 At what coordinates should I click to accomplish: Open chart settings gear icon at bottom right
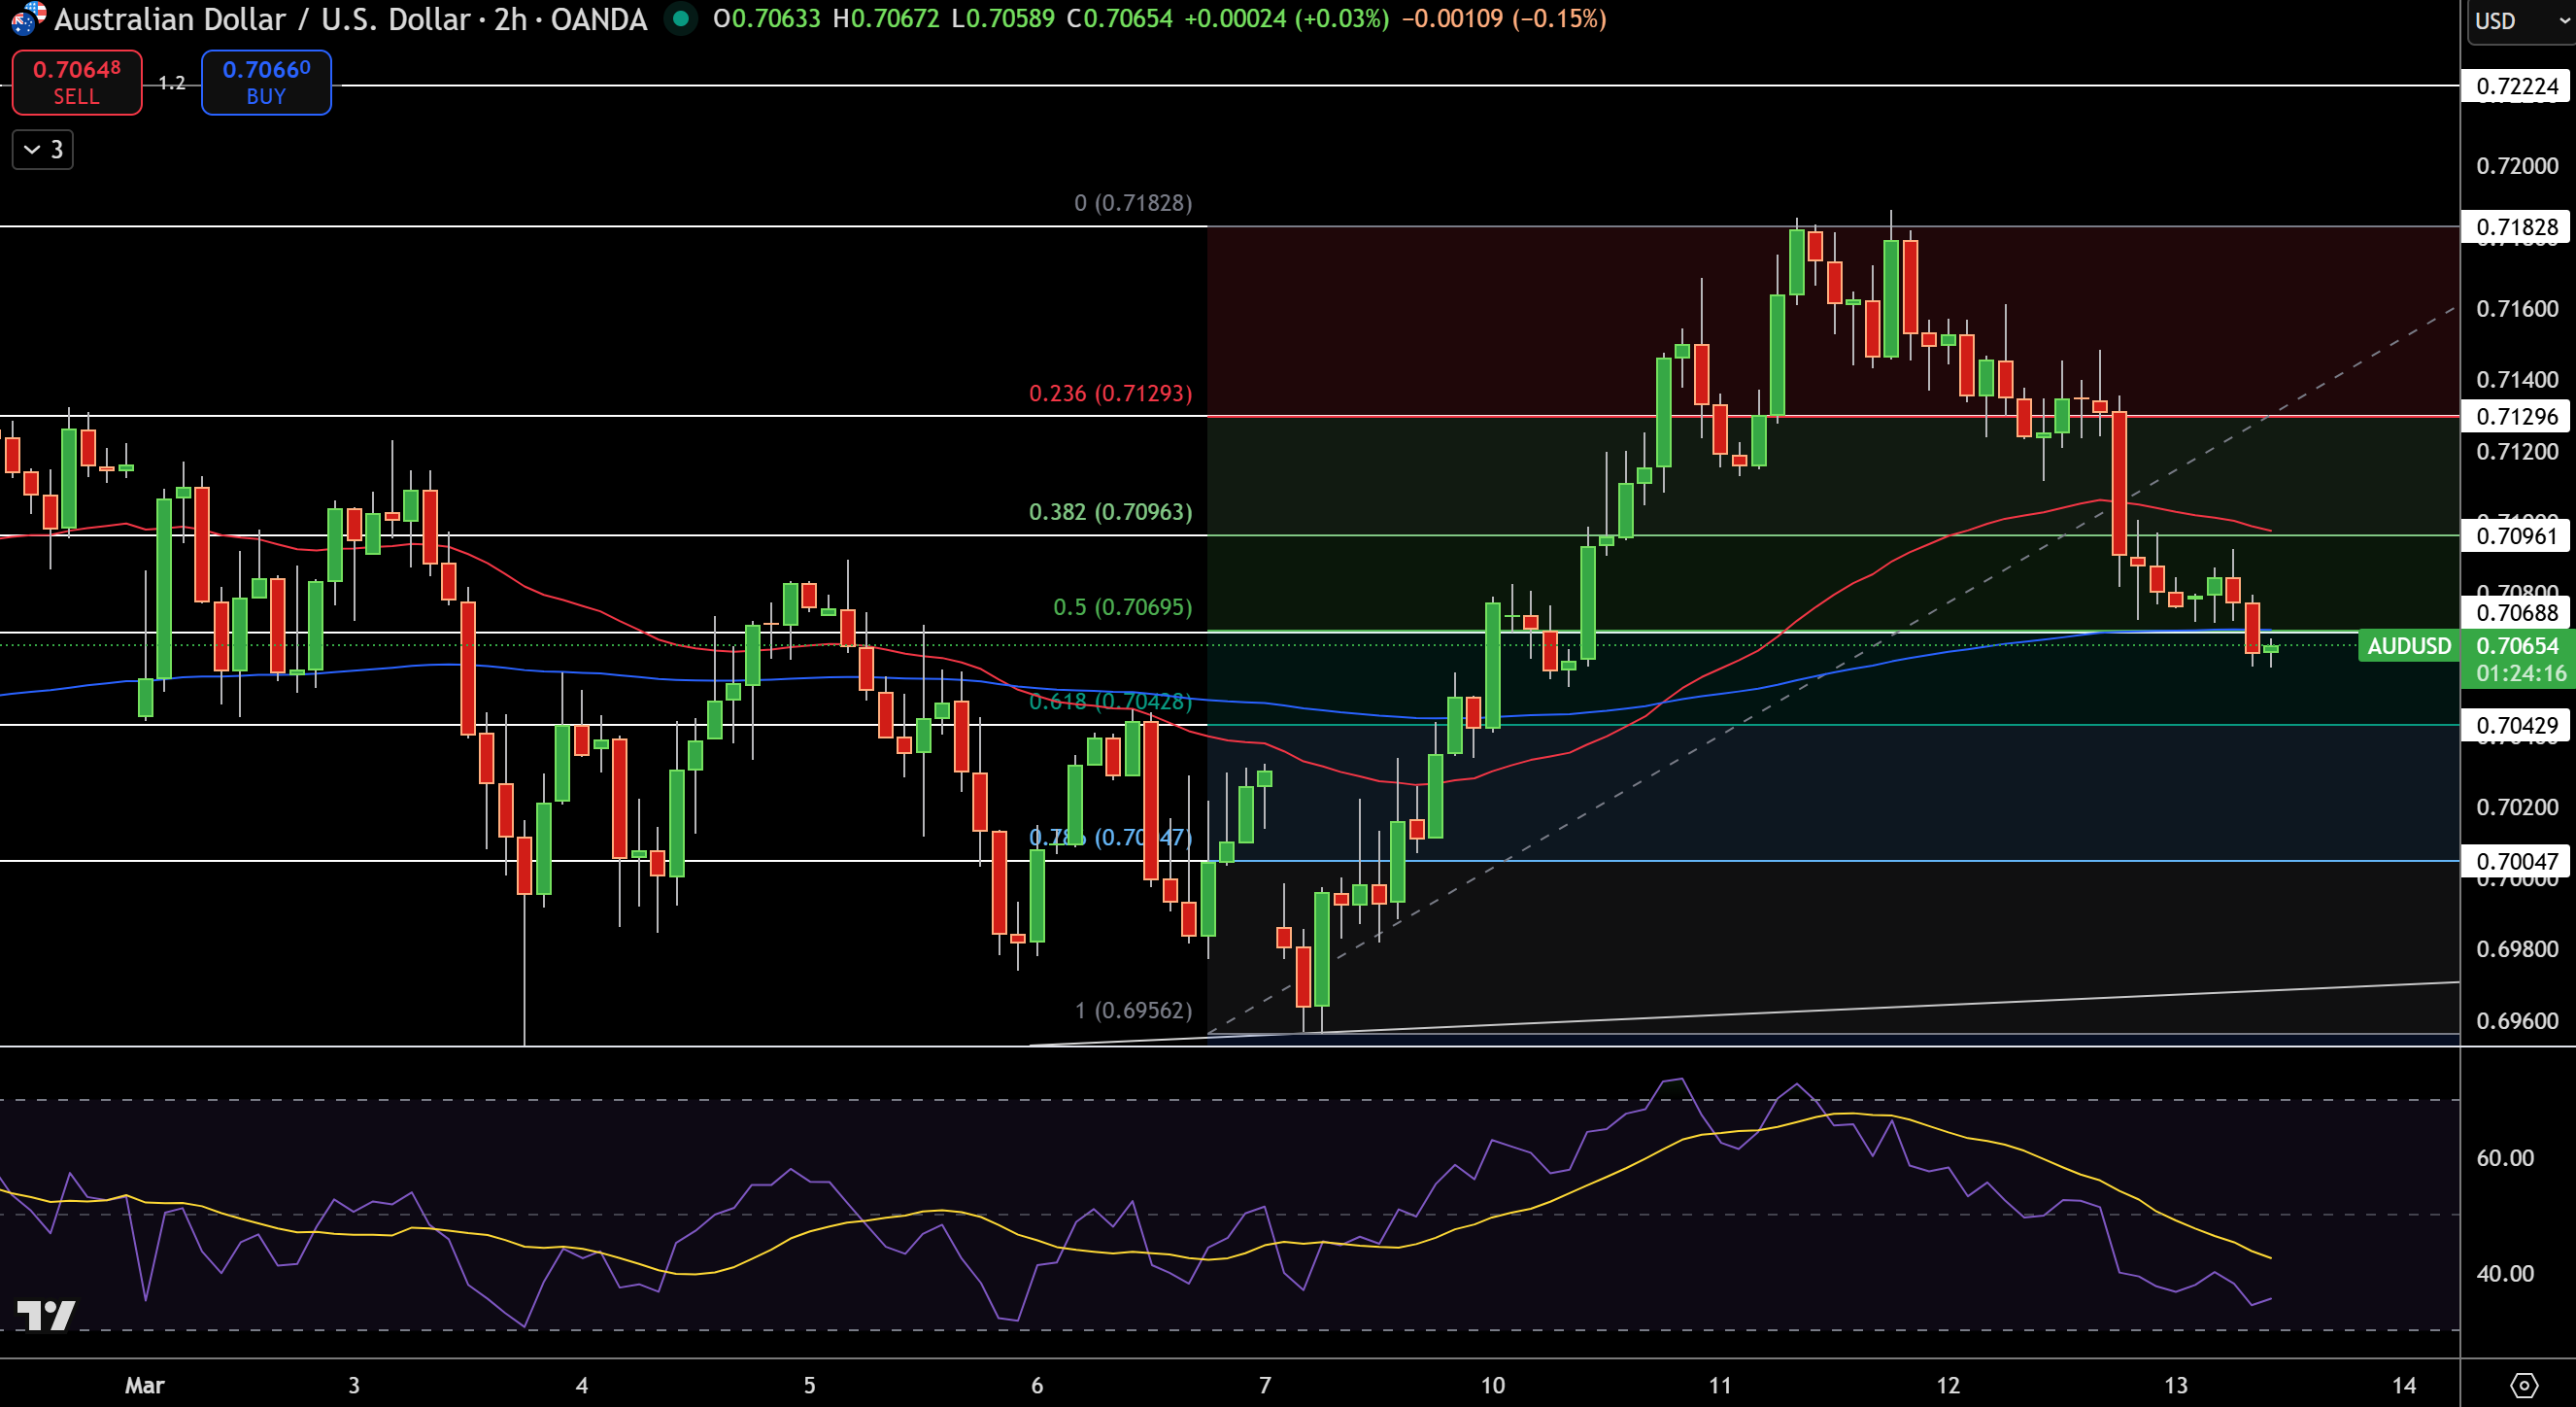[2524, 1385]
